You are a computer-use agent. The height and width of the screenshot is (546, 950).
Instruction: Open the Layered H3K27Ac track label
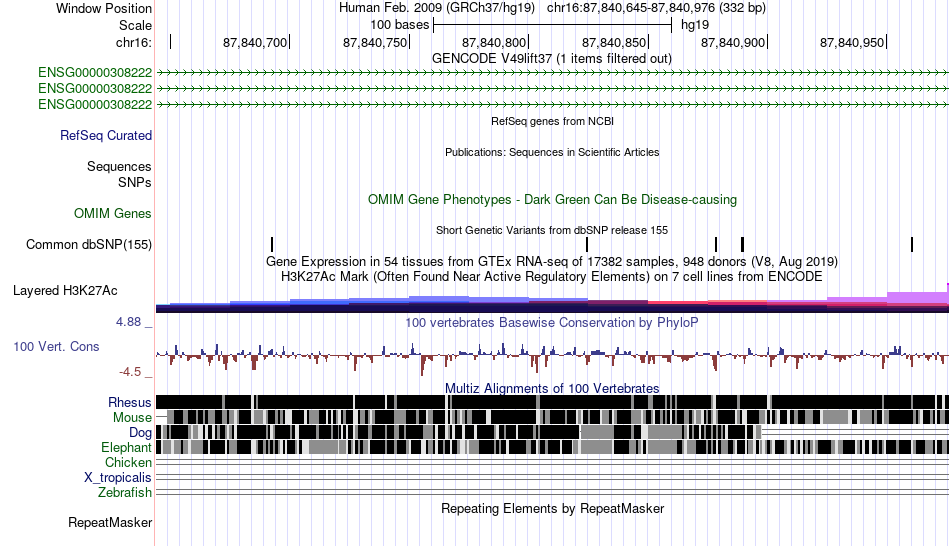tap(65, 291)
